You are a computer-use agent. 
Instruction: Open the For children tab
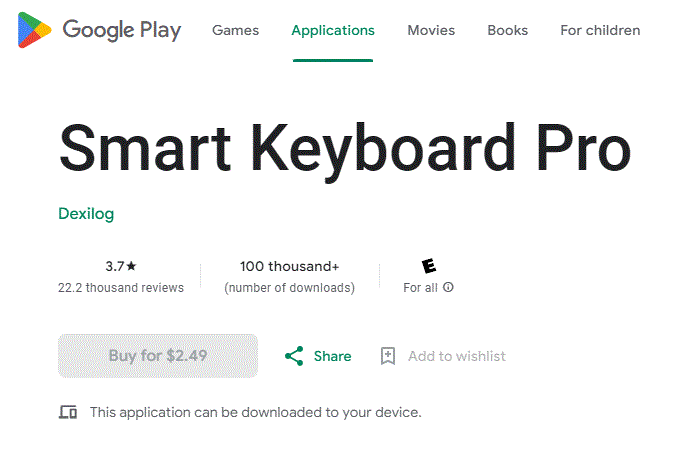[600, 30]
